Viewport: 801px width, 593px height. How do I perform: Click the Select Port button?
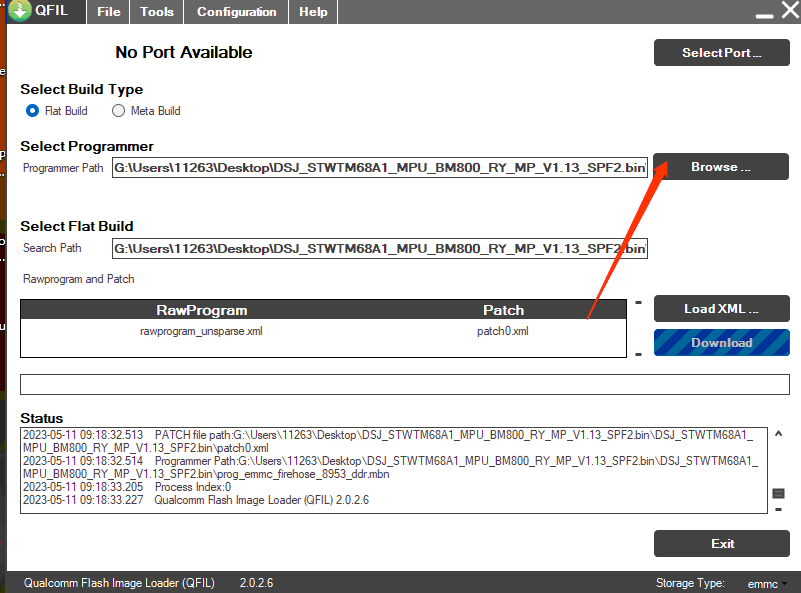tap(721, 53)
